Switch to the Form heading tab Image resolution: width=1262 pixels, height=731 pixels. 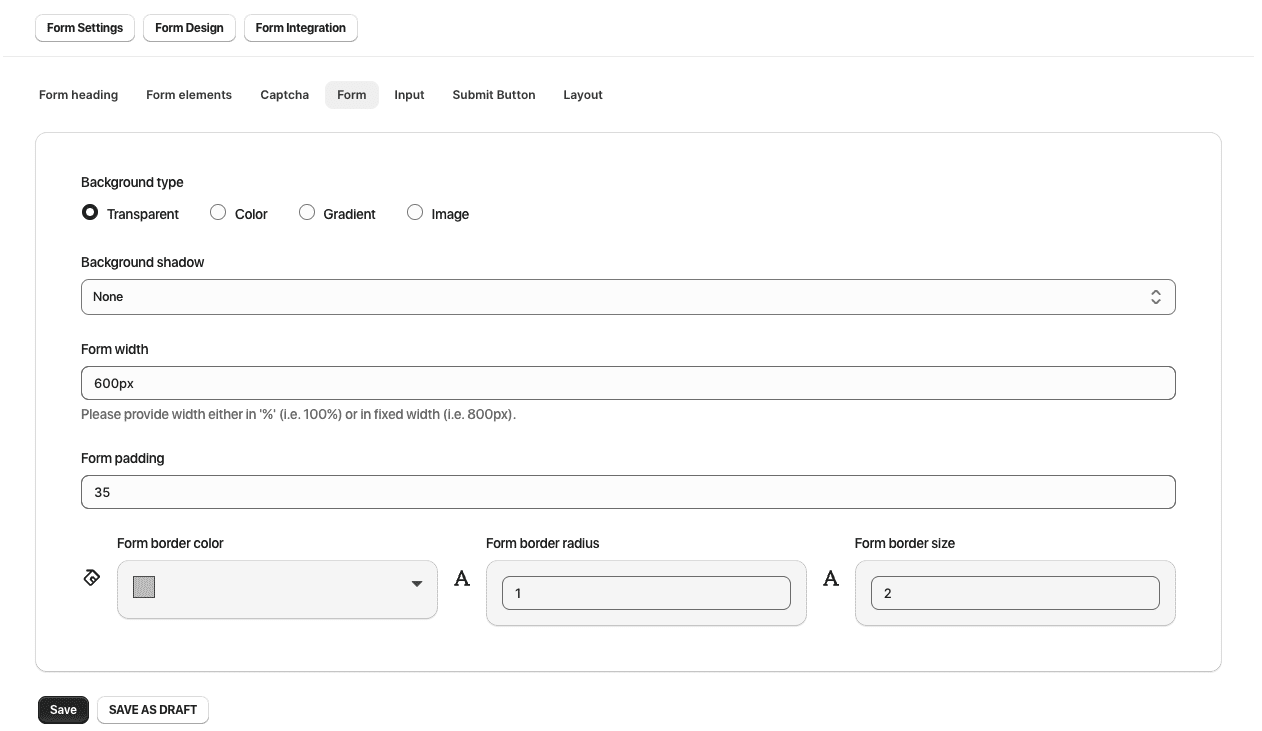click(78, 95)
